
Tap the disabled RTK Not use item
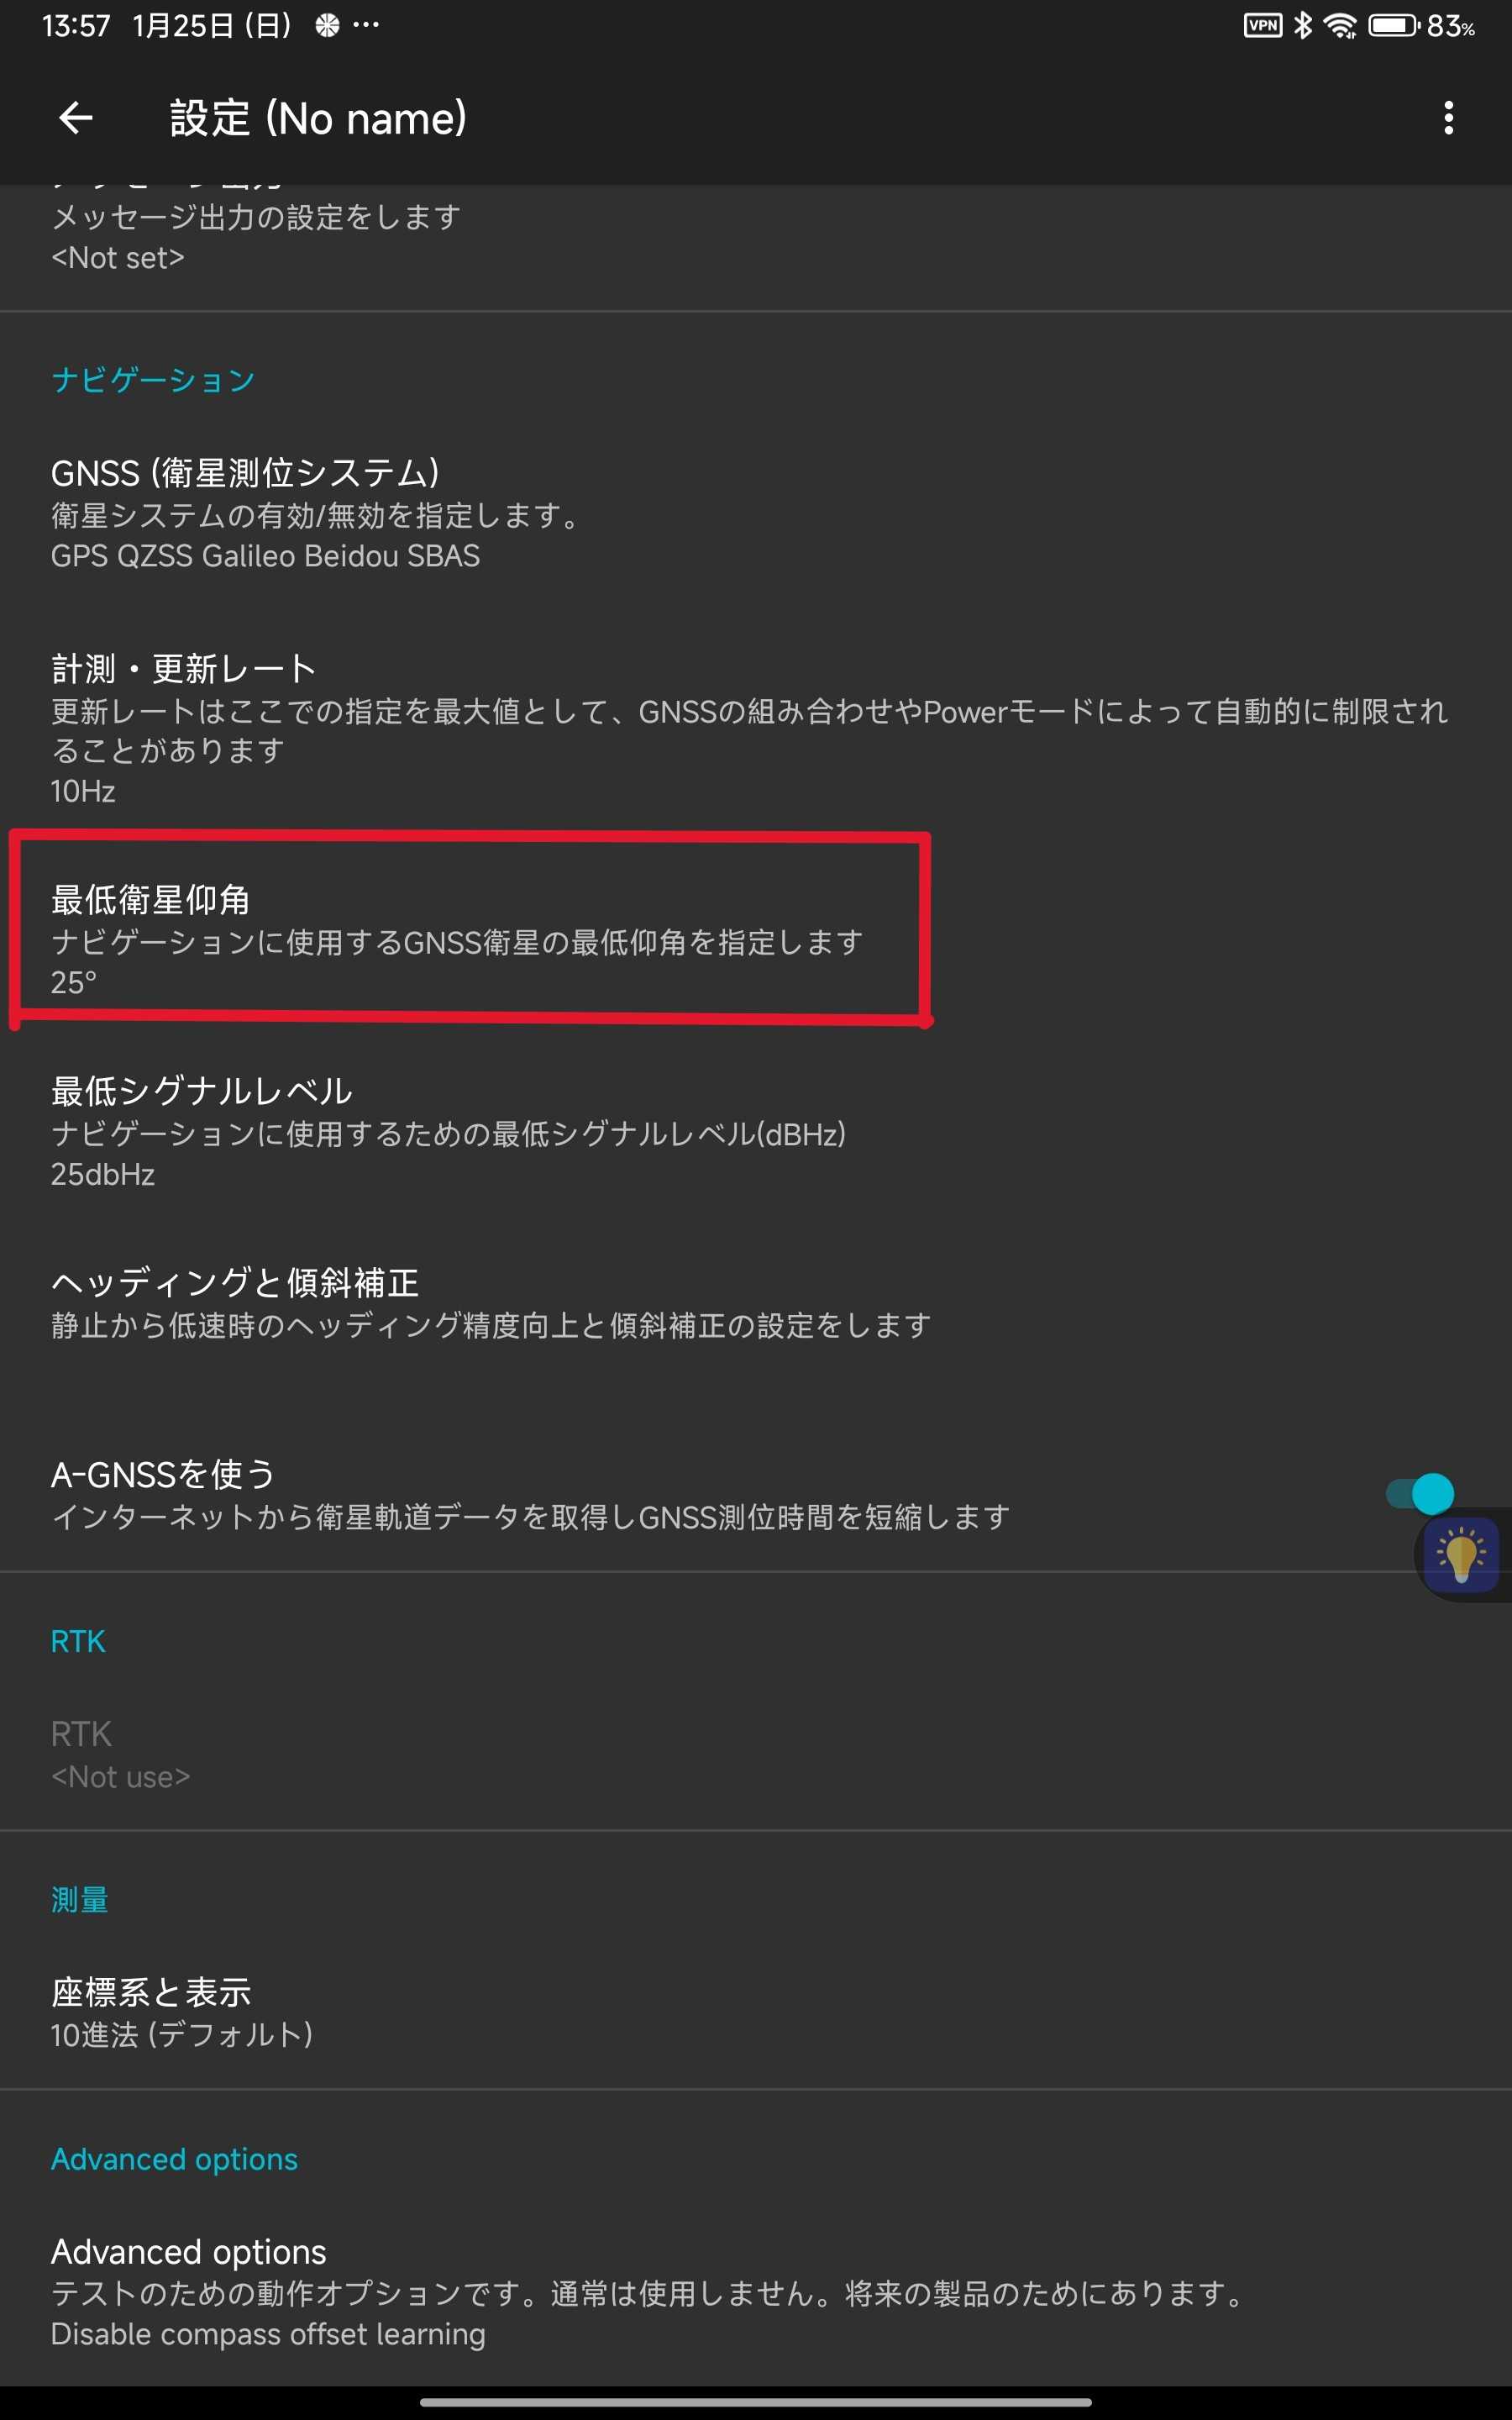[756, 1754]
